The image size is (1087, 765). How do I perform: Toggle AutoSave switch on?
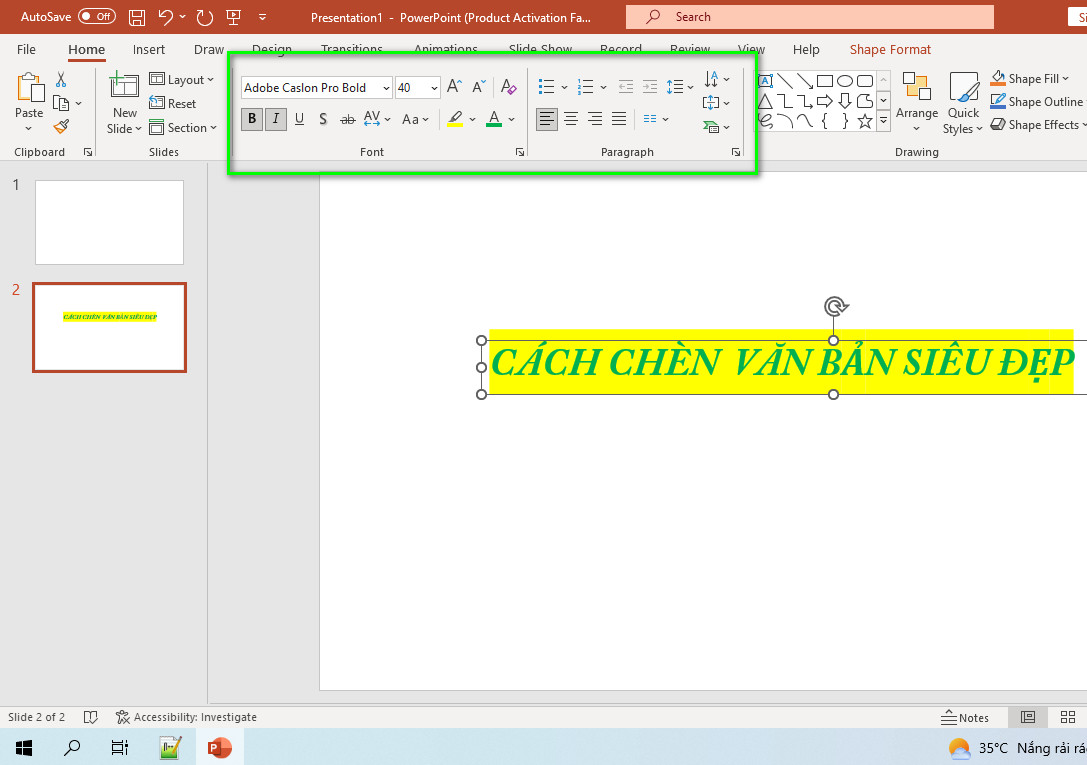(96, 17)
